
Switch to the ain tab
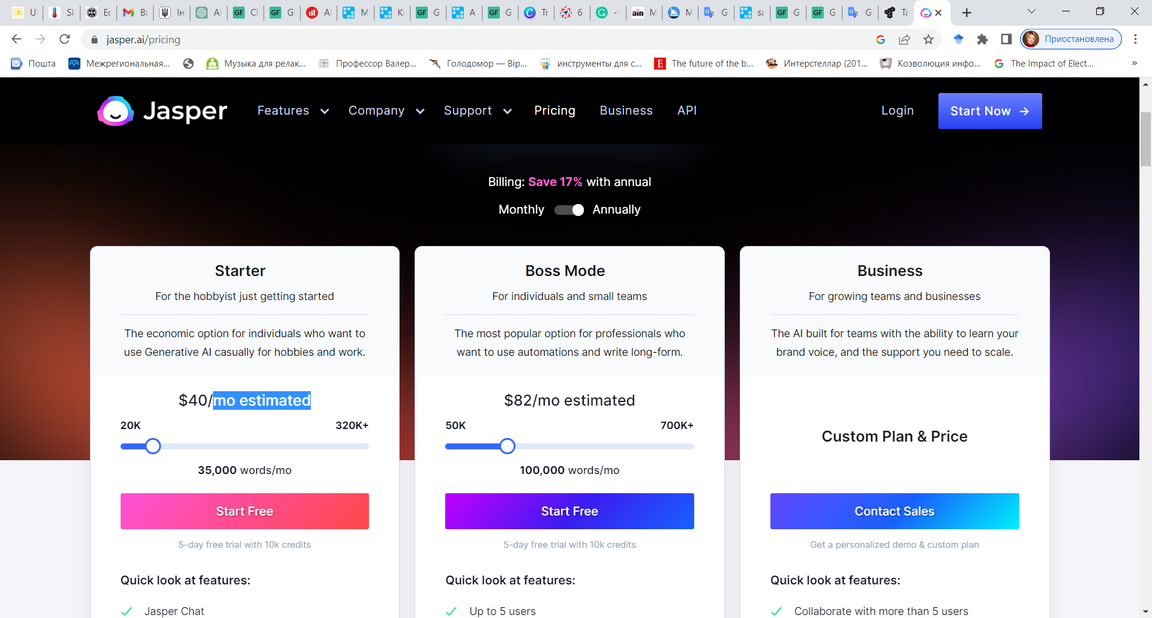644,12
